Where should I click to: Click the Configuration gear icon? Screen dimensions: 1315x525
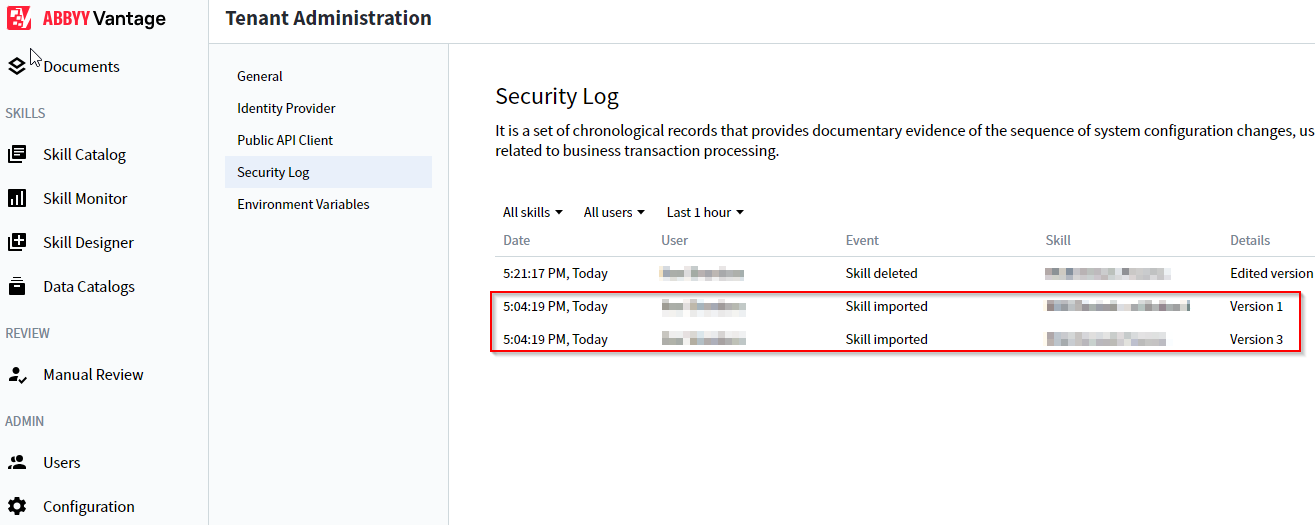coord(17,506)
